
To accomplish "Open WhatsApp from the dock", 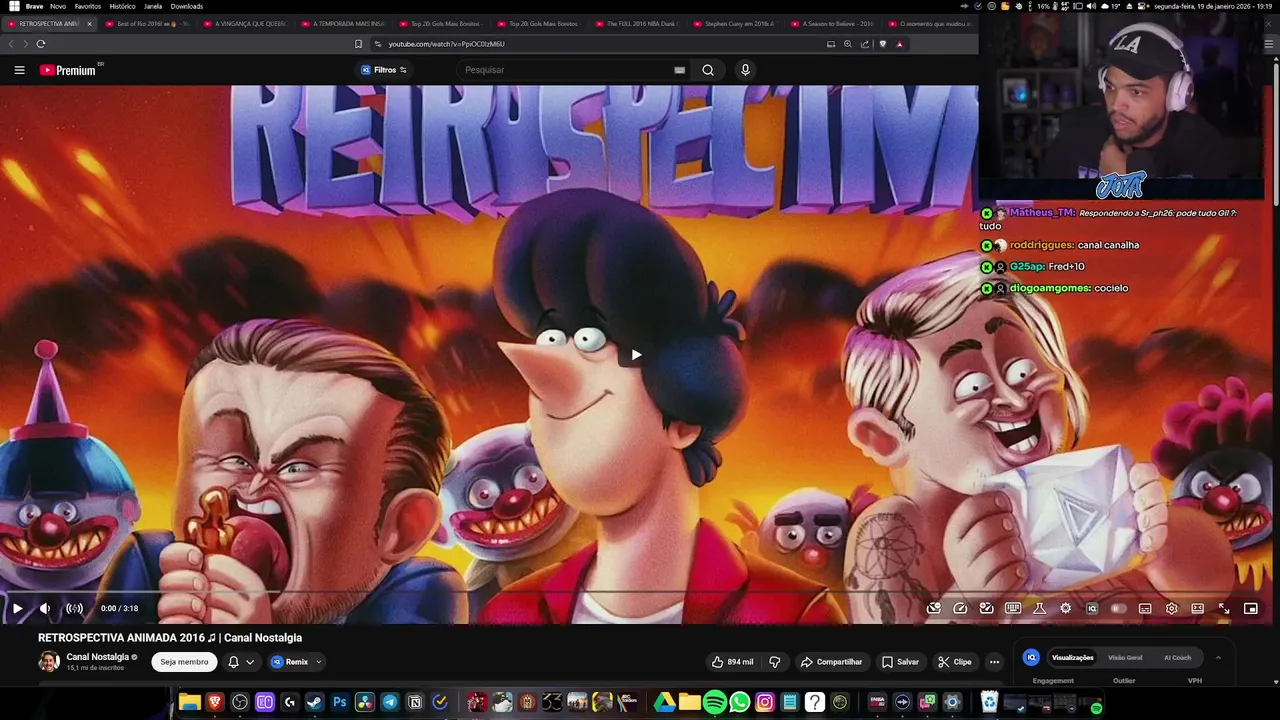I will click(x=740, y=703).
